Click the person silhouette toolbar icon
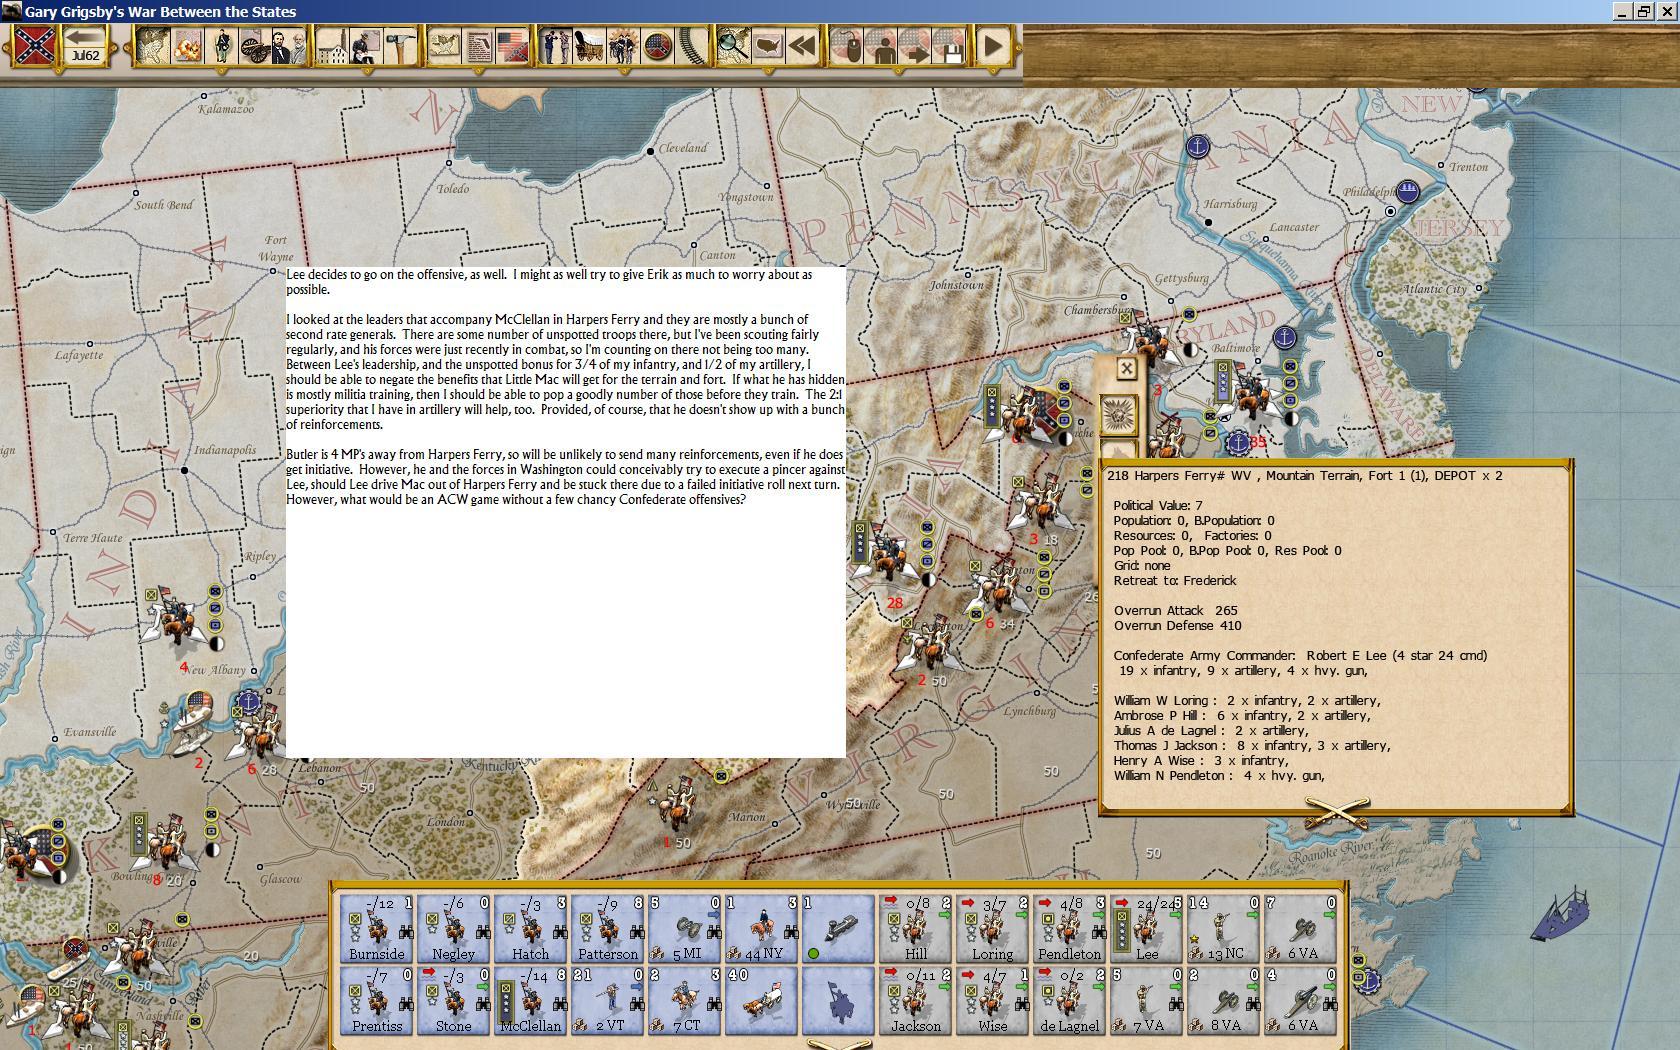 pyautogui.click(x=882, y=46)
